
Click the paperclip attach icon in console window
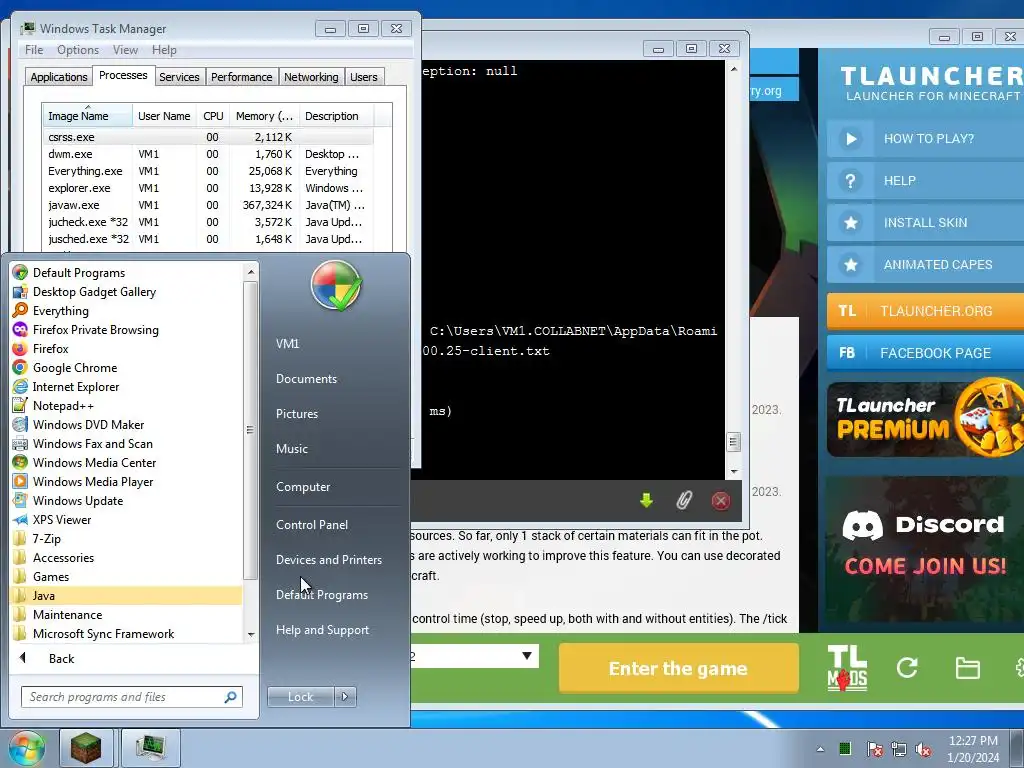pos(683,501)
